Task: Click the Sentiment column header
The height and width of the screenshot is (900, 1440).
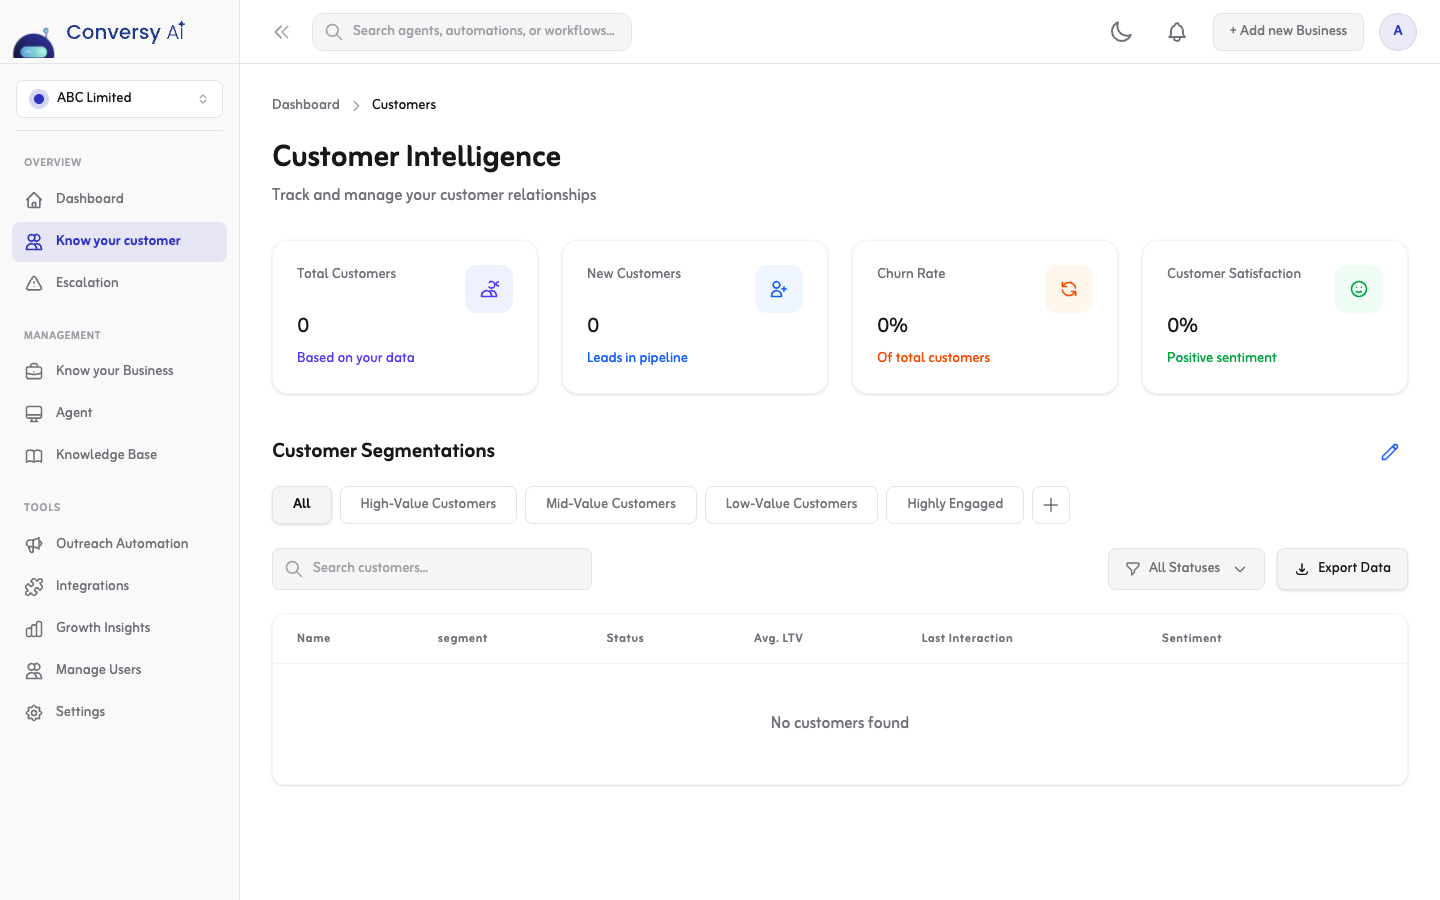Action: 1192,638
